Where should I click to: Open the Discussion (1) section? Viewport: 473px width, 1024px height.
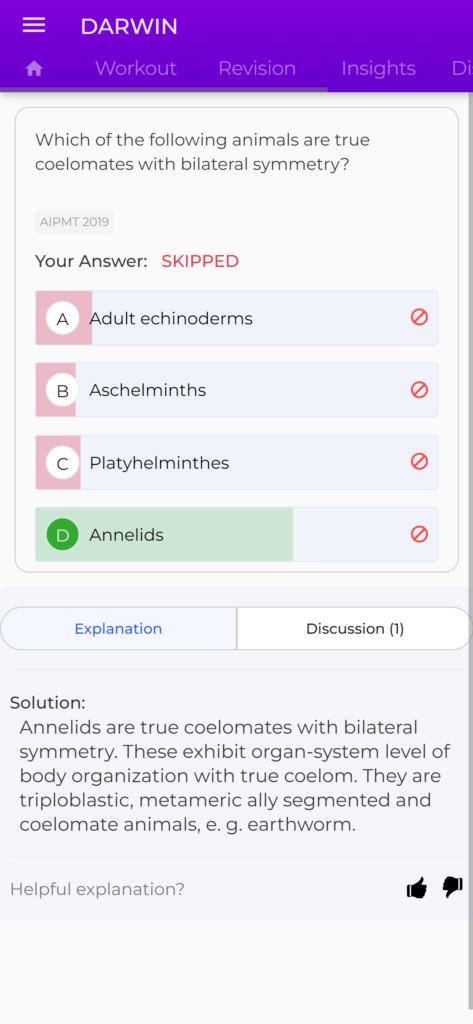[x=355, y=628]
